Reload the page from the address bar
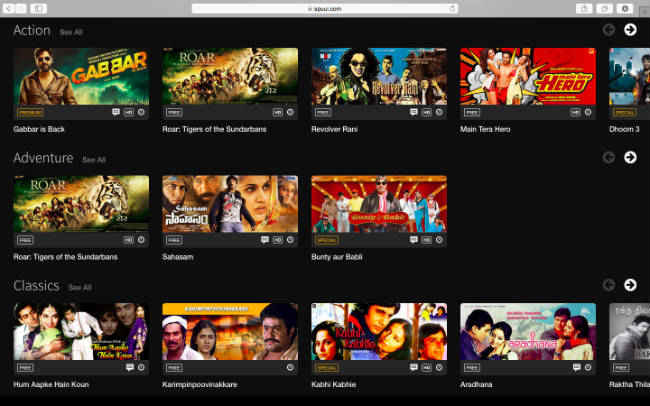The width and height of the screenshot is (650, 406). 452,8
